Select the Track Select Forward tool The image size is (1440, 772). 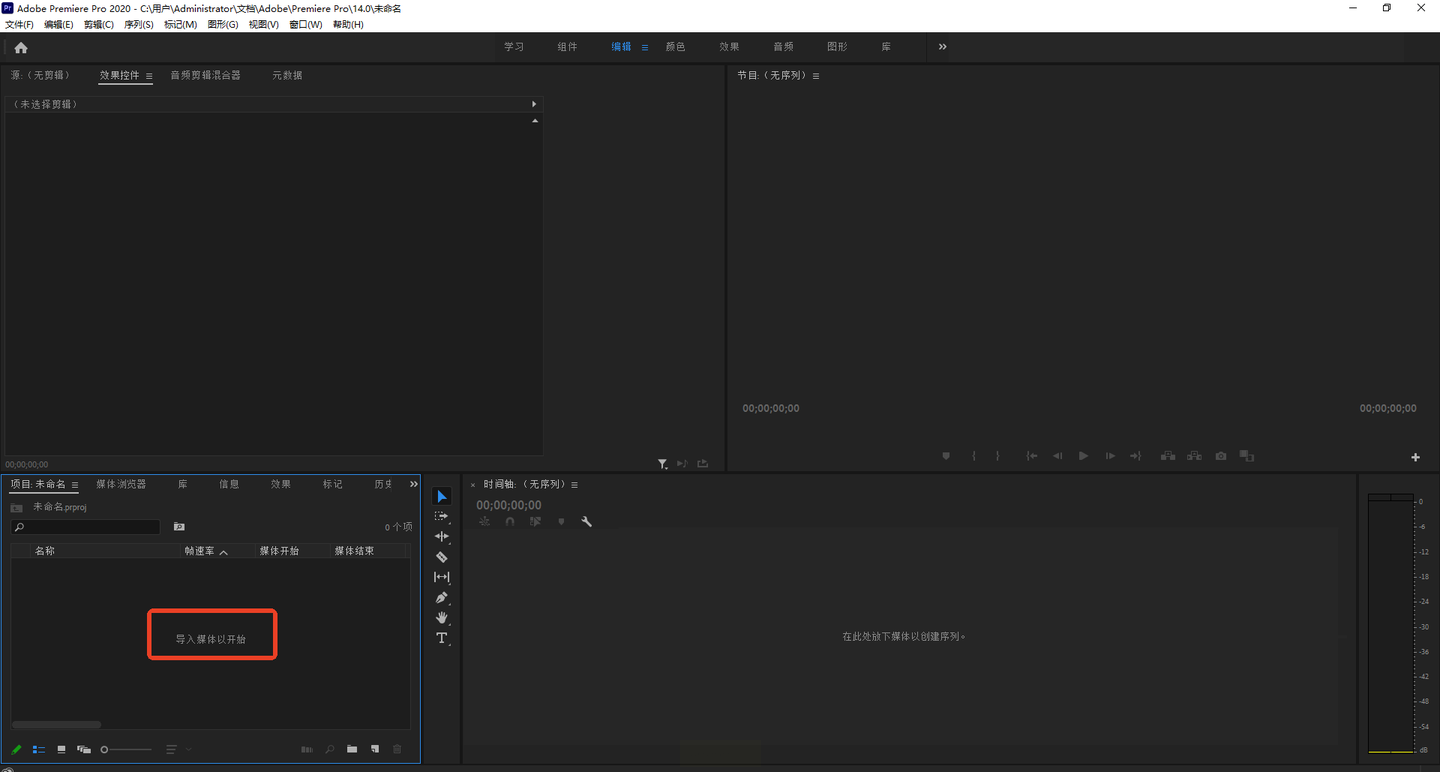(441, 517)
